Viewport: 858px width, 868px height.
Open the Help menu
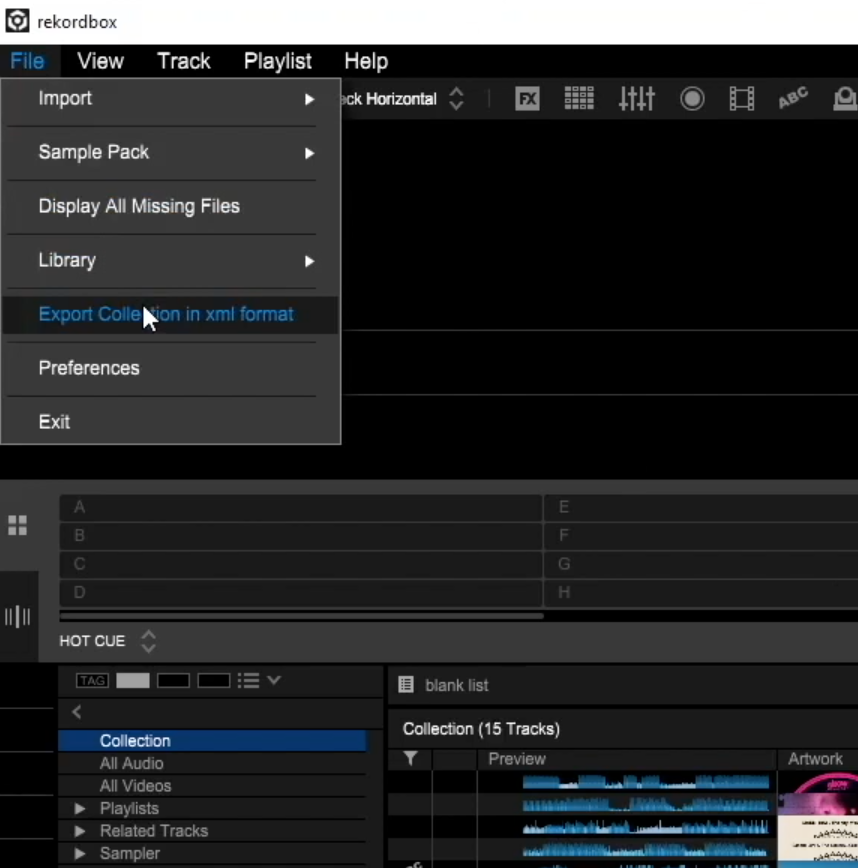pos(366,61)
